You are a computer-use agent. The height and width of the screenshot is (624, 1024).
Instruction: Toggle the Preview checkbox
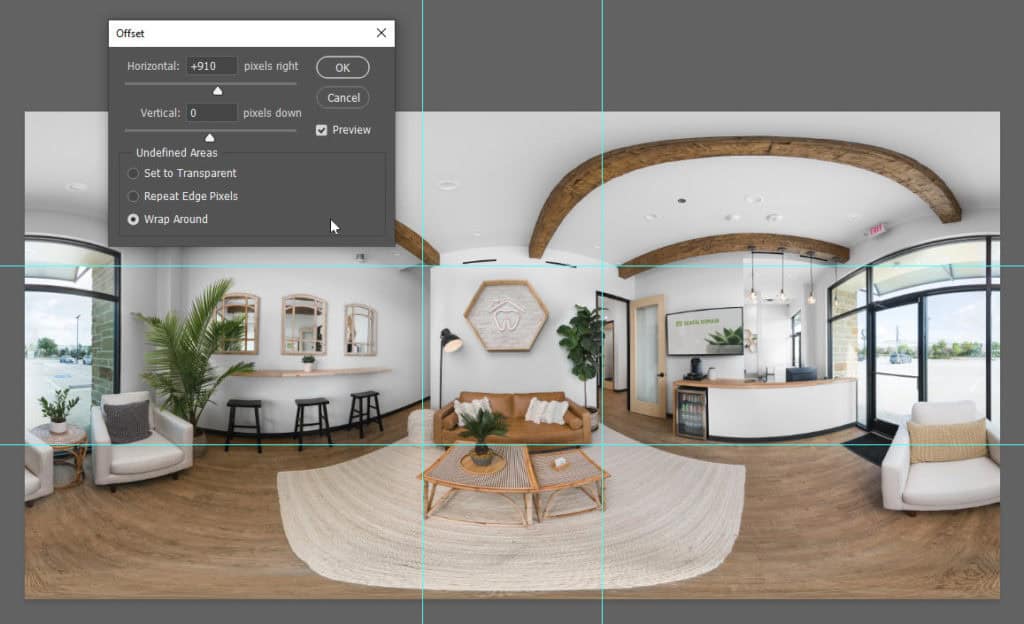coord(321,130)
